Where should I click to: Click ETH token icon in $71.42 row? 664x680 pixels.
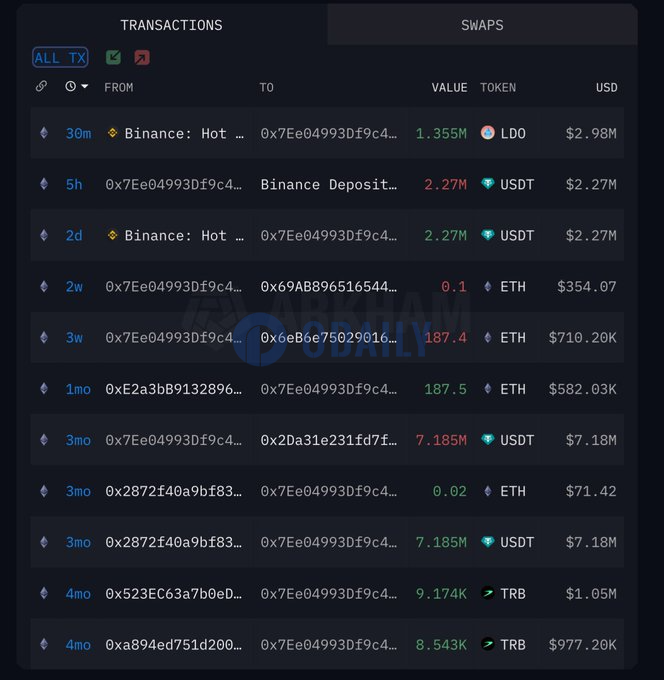pos(488,491)
